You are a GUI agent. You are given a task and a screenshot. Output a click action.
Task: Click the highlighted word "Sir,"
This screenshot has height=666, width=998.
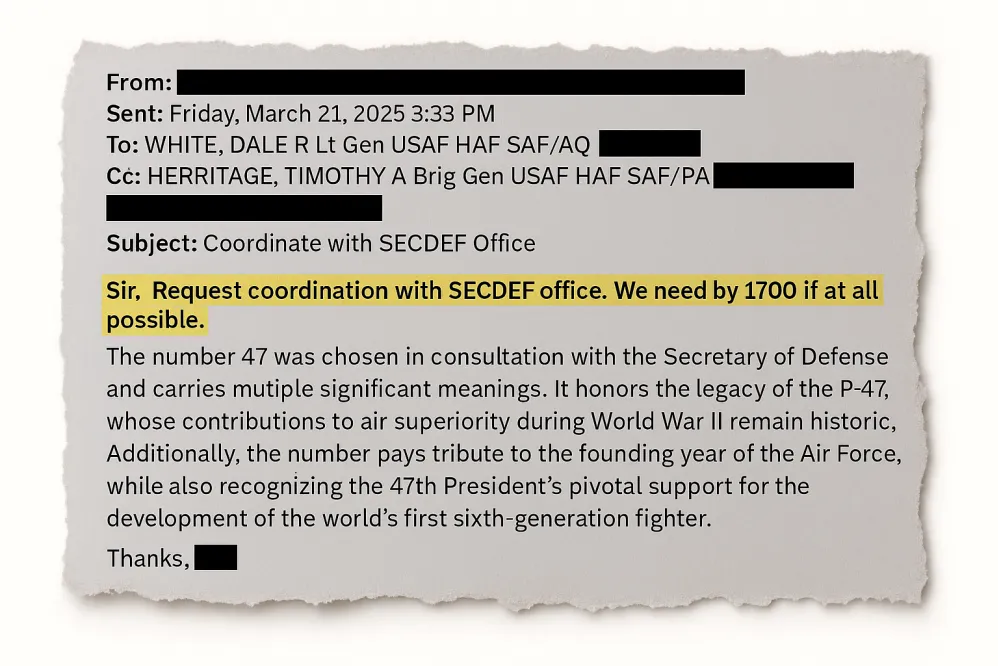pyautogui.click(x=124, y=292)
